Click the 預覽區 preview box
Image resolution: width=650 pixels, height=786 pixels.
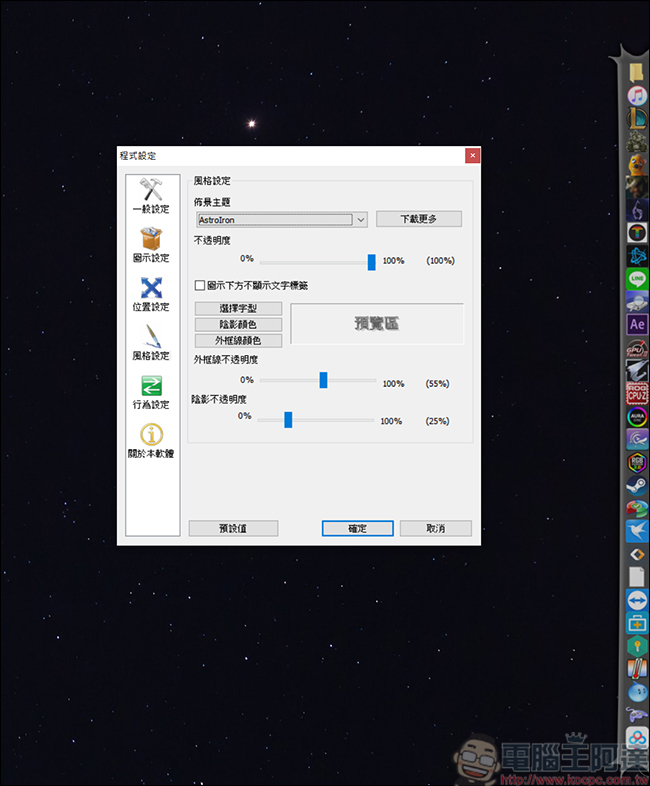377,323
